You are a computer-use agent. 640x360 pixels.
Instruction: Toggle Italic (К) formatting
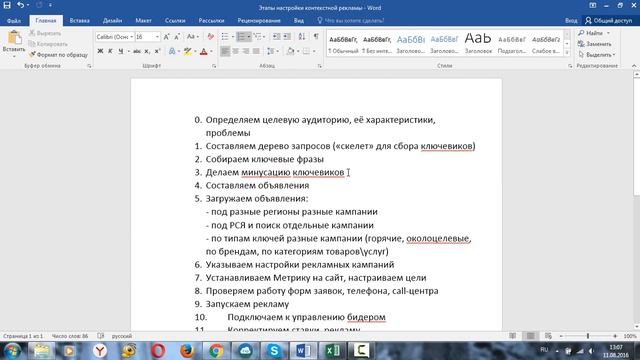pyautogui.click(x=110, y=51)
